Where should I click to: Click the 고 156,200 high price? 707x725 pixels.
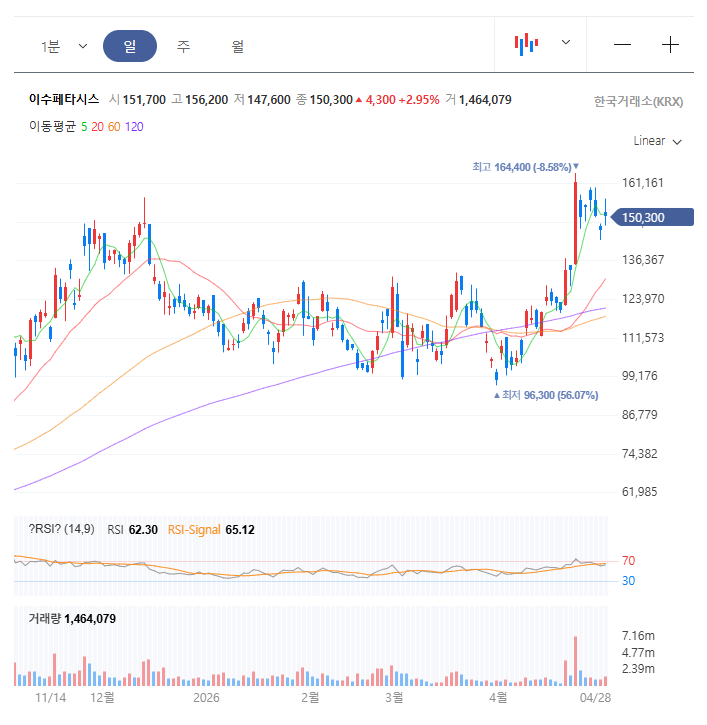click(200, 100)
